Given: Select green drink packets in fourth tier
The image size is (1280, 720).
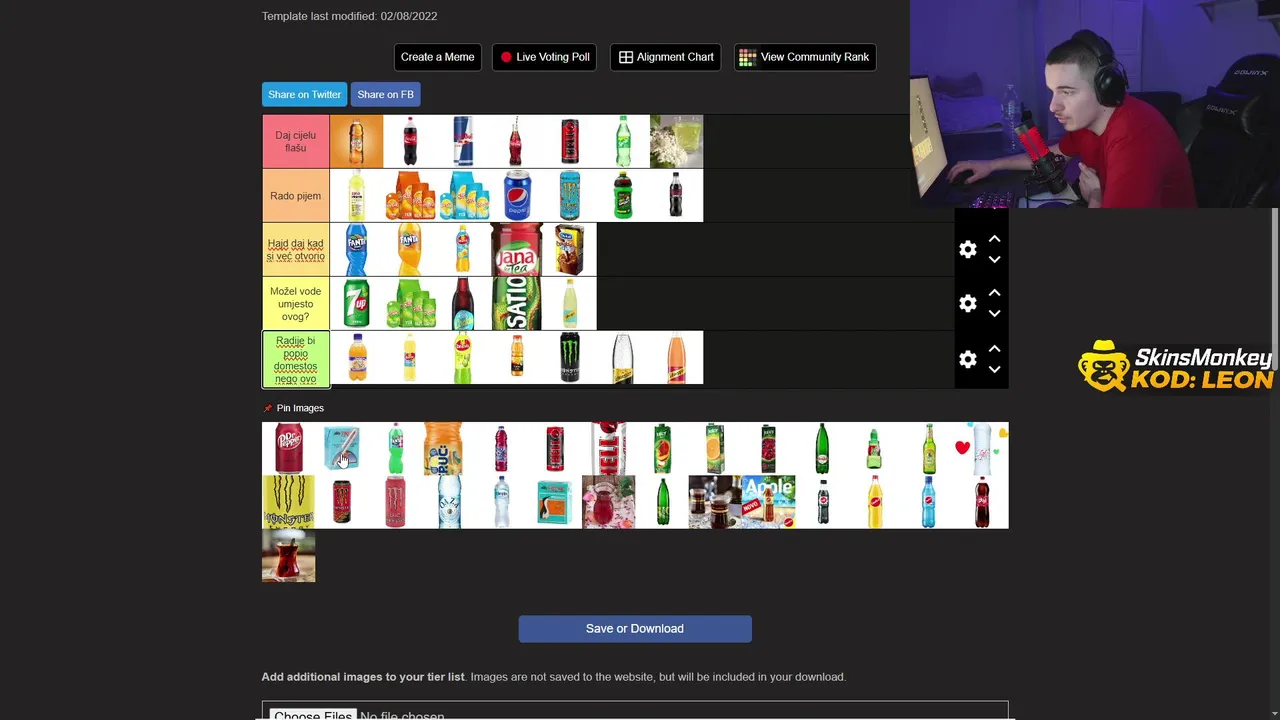Looking at the screenshot, I should pyautogui.click(x=409, y=304).
